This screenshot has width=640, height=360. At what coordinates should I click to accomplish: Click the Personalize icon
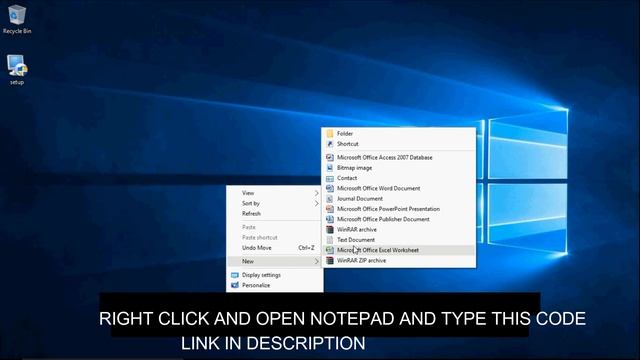click(x=235, y=285)
